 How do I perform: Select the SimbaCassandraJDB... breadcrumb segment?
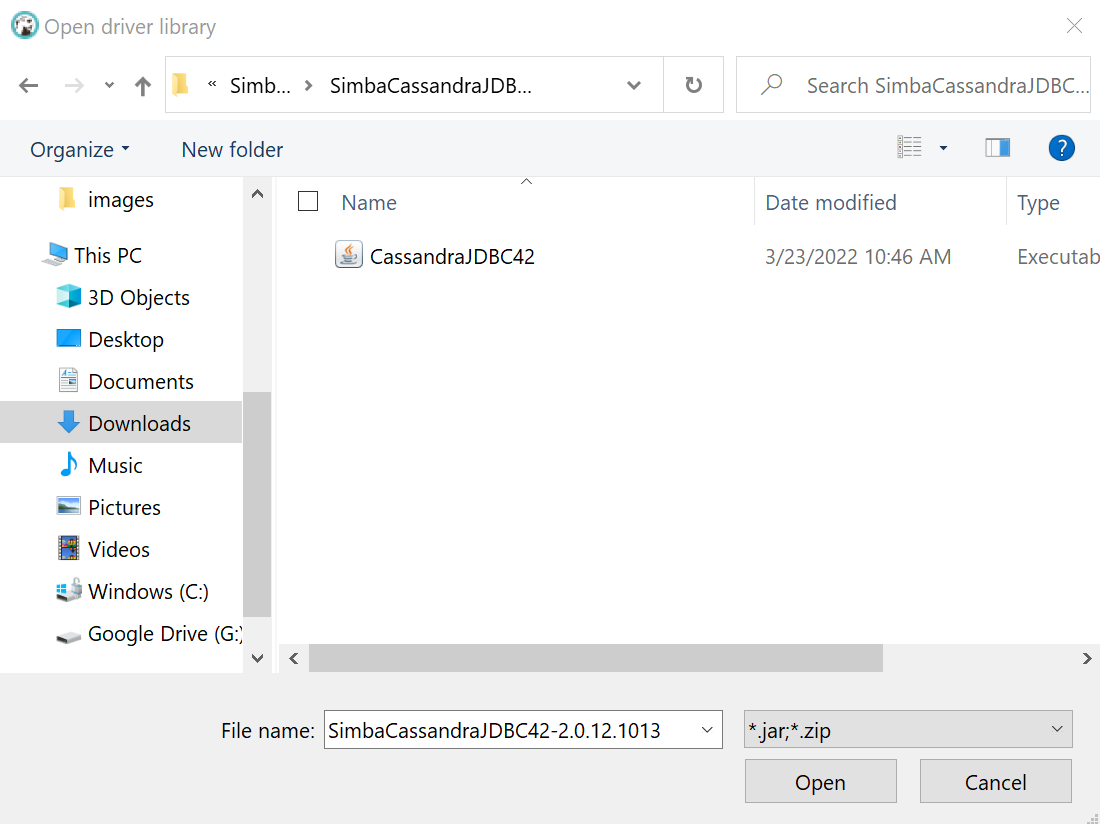(x=431, y=86)
